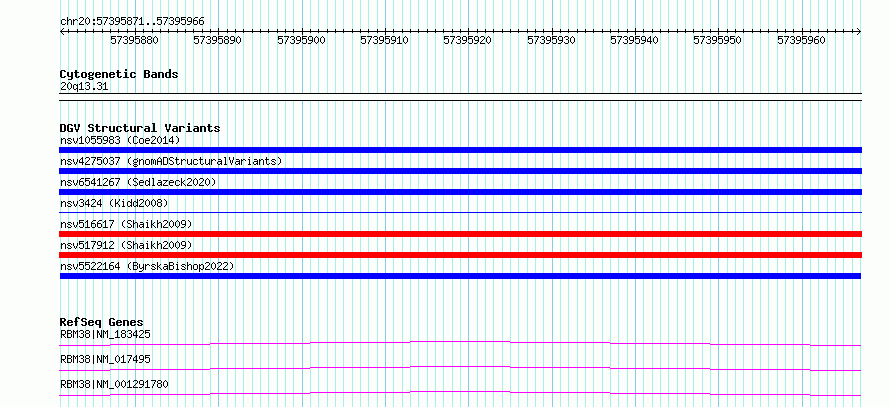Open transcript RBM38|NM_001291780 label

point(114,384)
